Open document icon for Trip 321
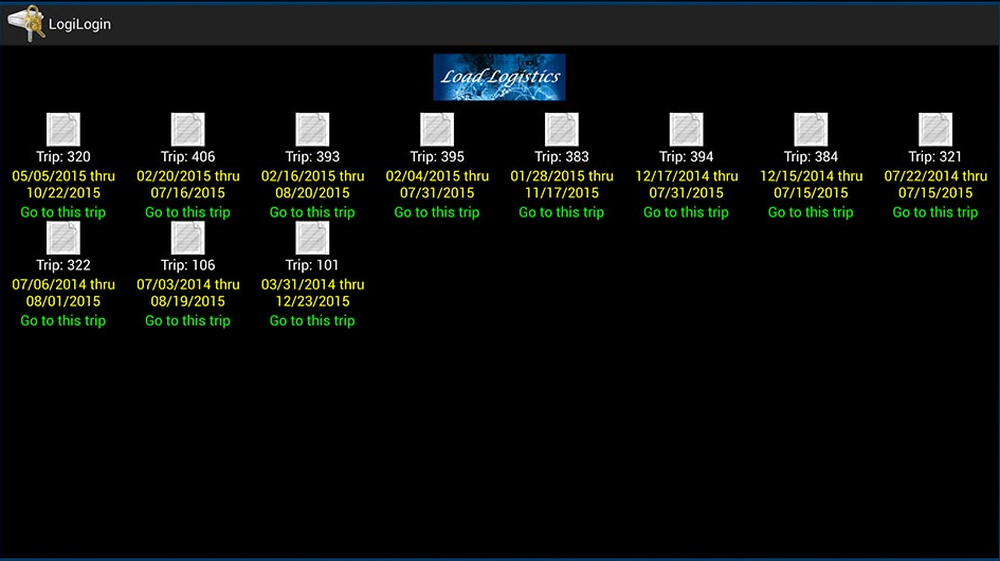Viewport: 1000px width, 561px height. click(935, 129)
